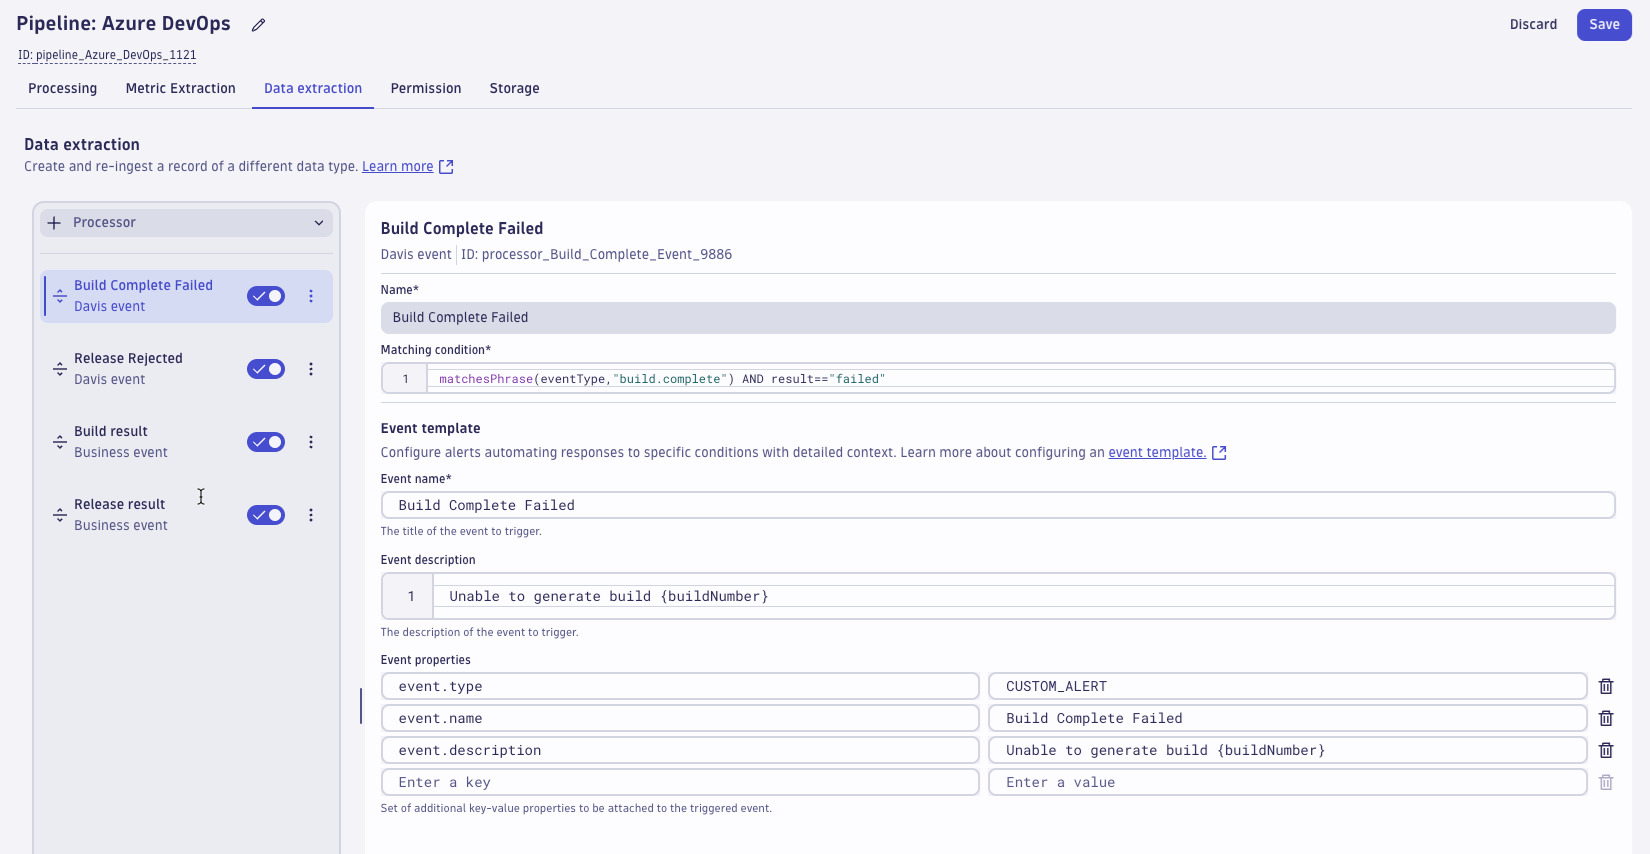Edit the event.name value Build Complete Failed
The height and width of the screenshot is (854, 1650).
(1288, 718)
